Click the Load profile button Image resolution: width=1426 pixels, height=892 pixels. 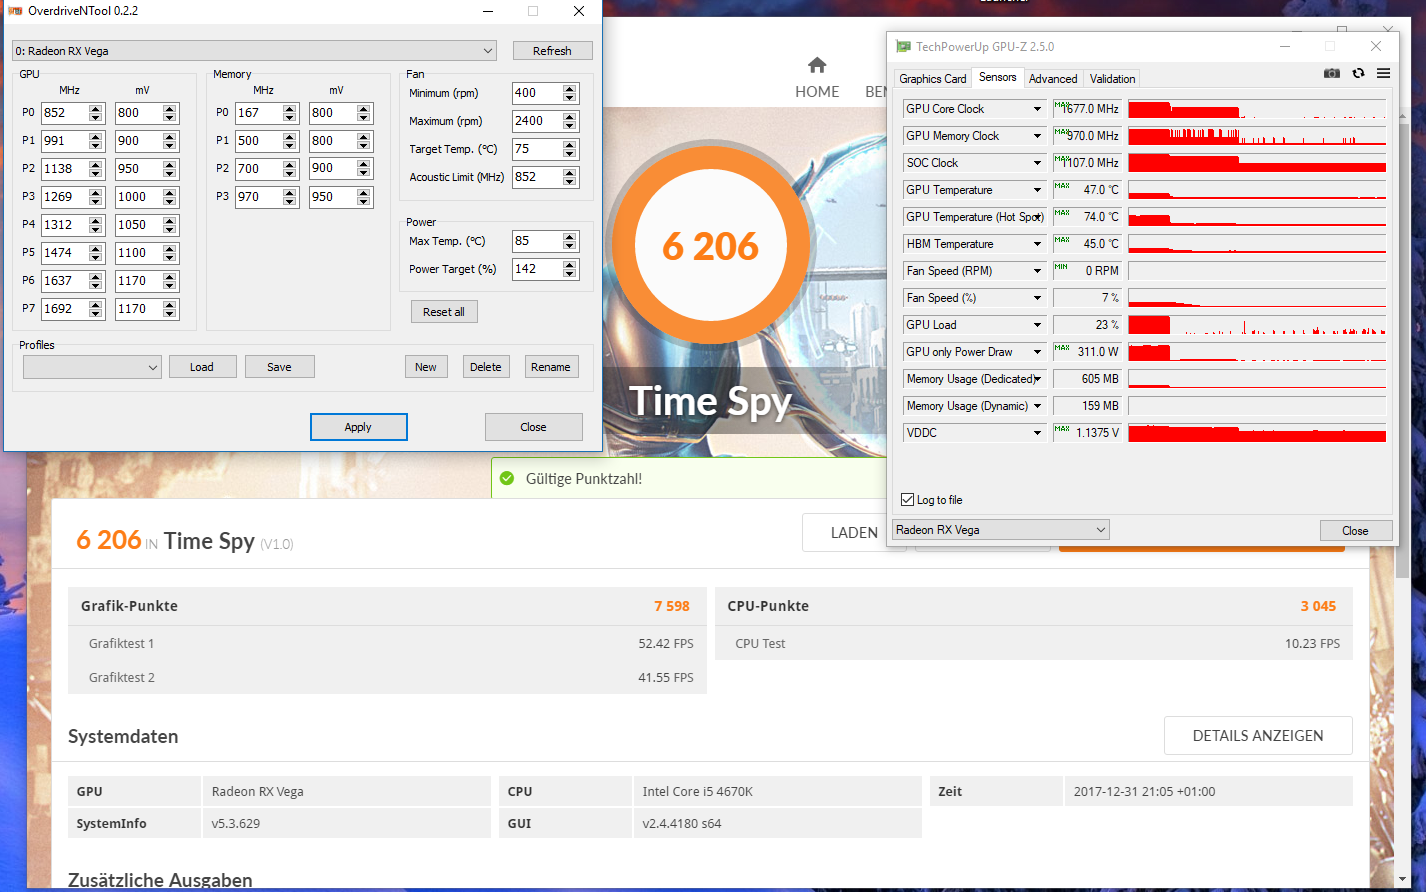pyautogui.click(x=202, y=367)
